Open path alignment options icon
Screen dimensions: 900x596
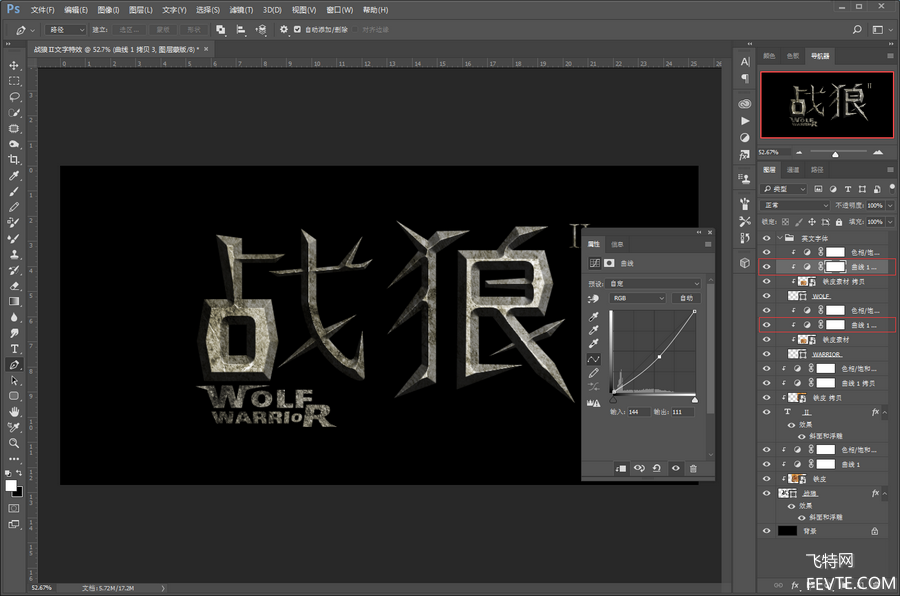click(241, 29)
